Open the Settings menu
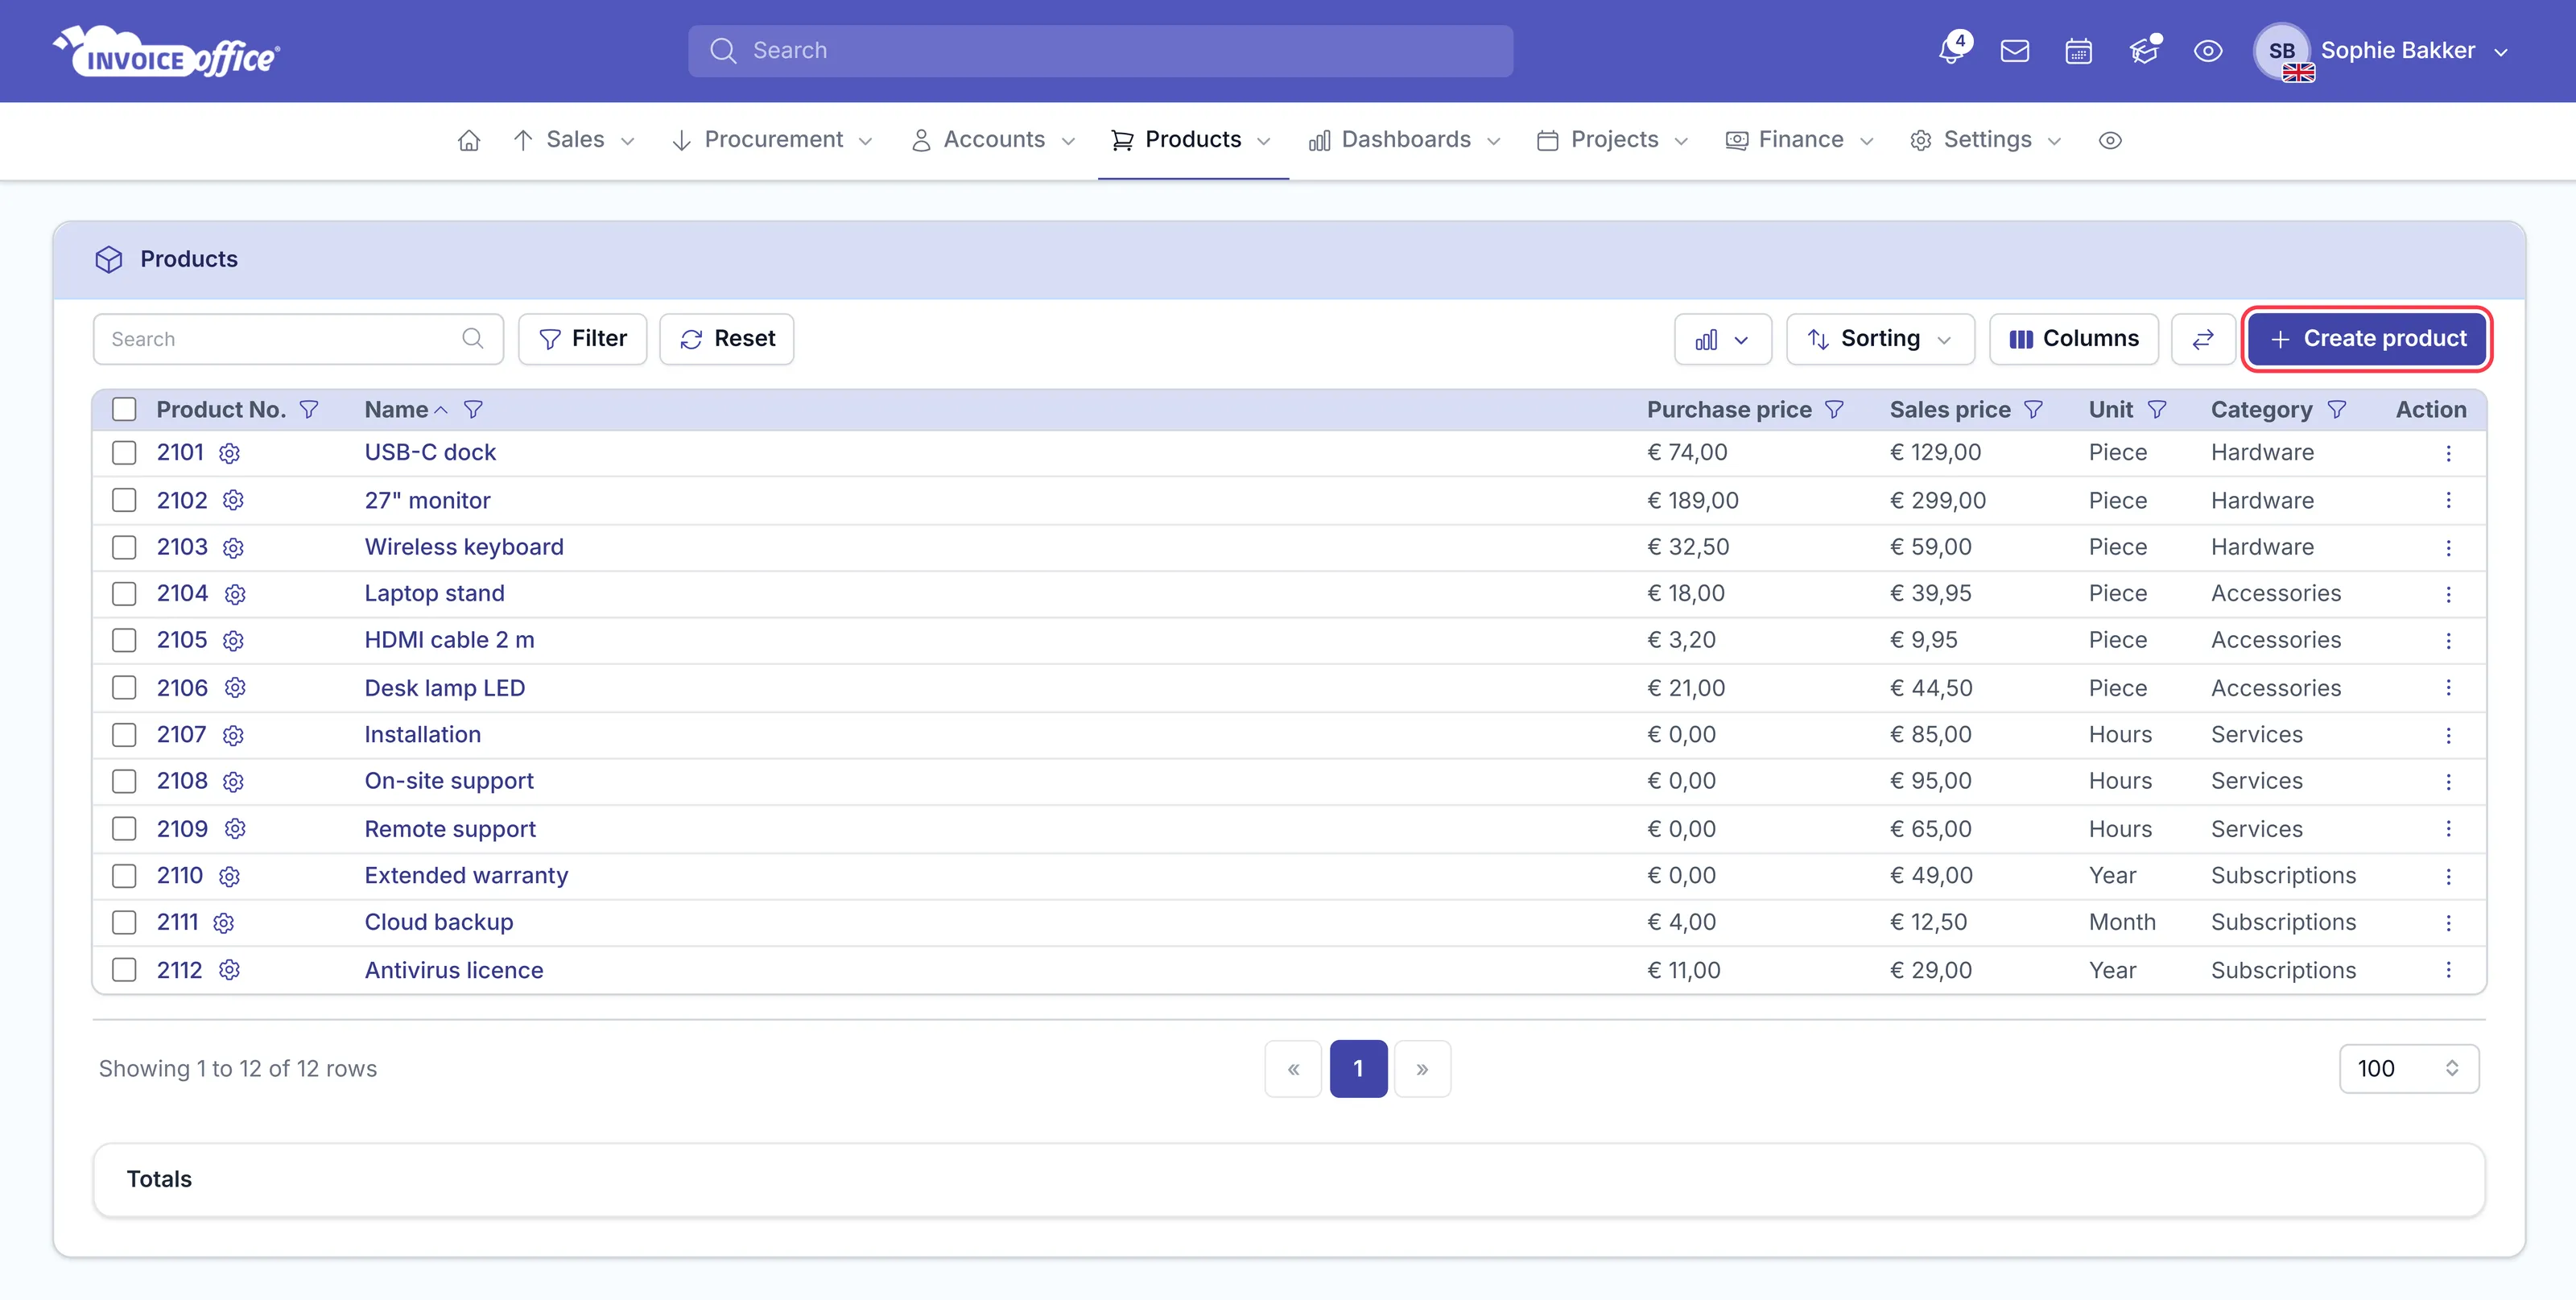 1986,140
